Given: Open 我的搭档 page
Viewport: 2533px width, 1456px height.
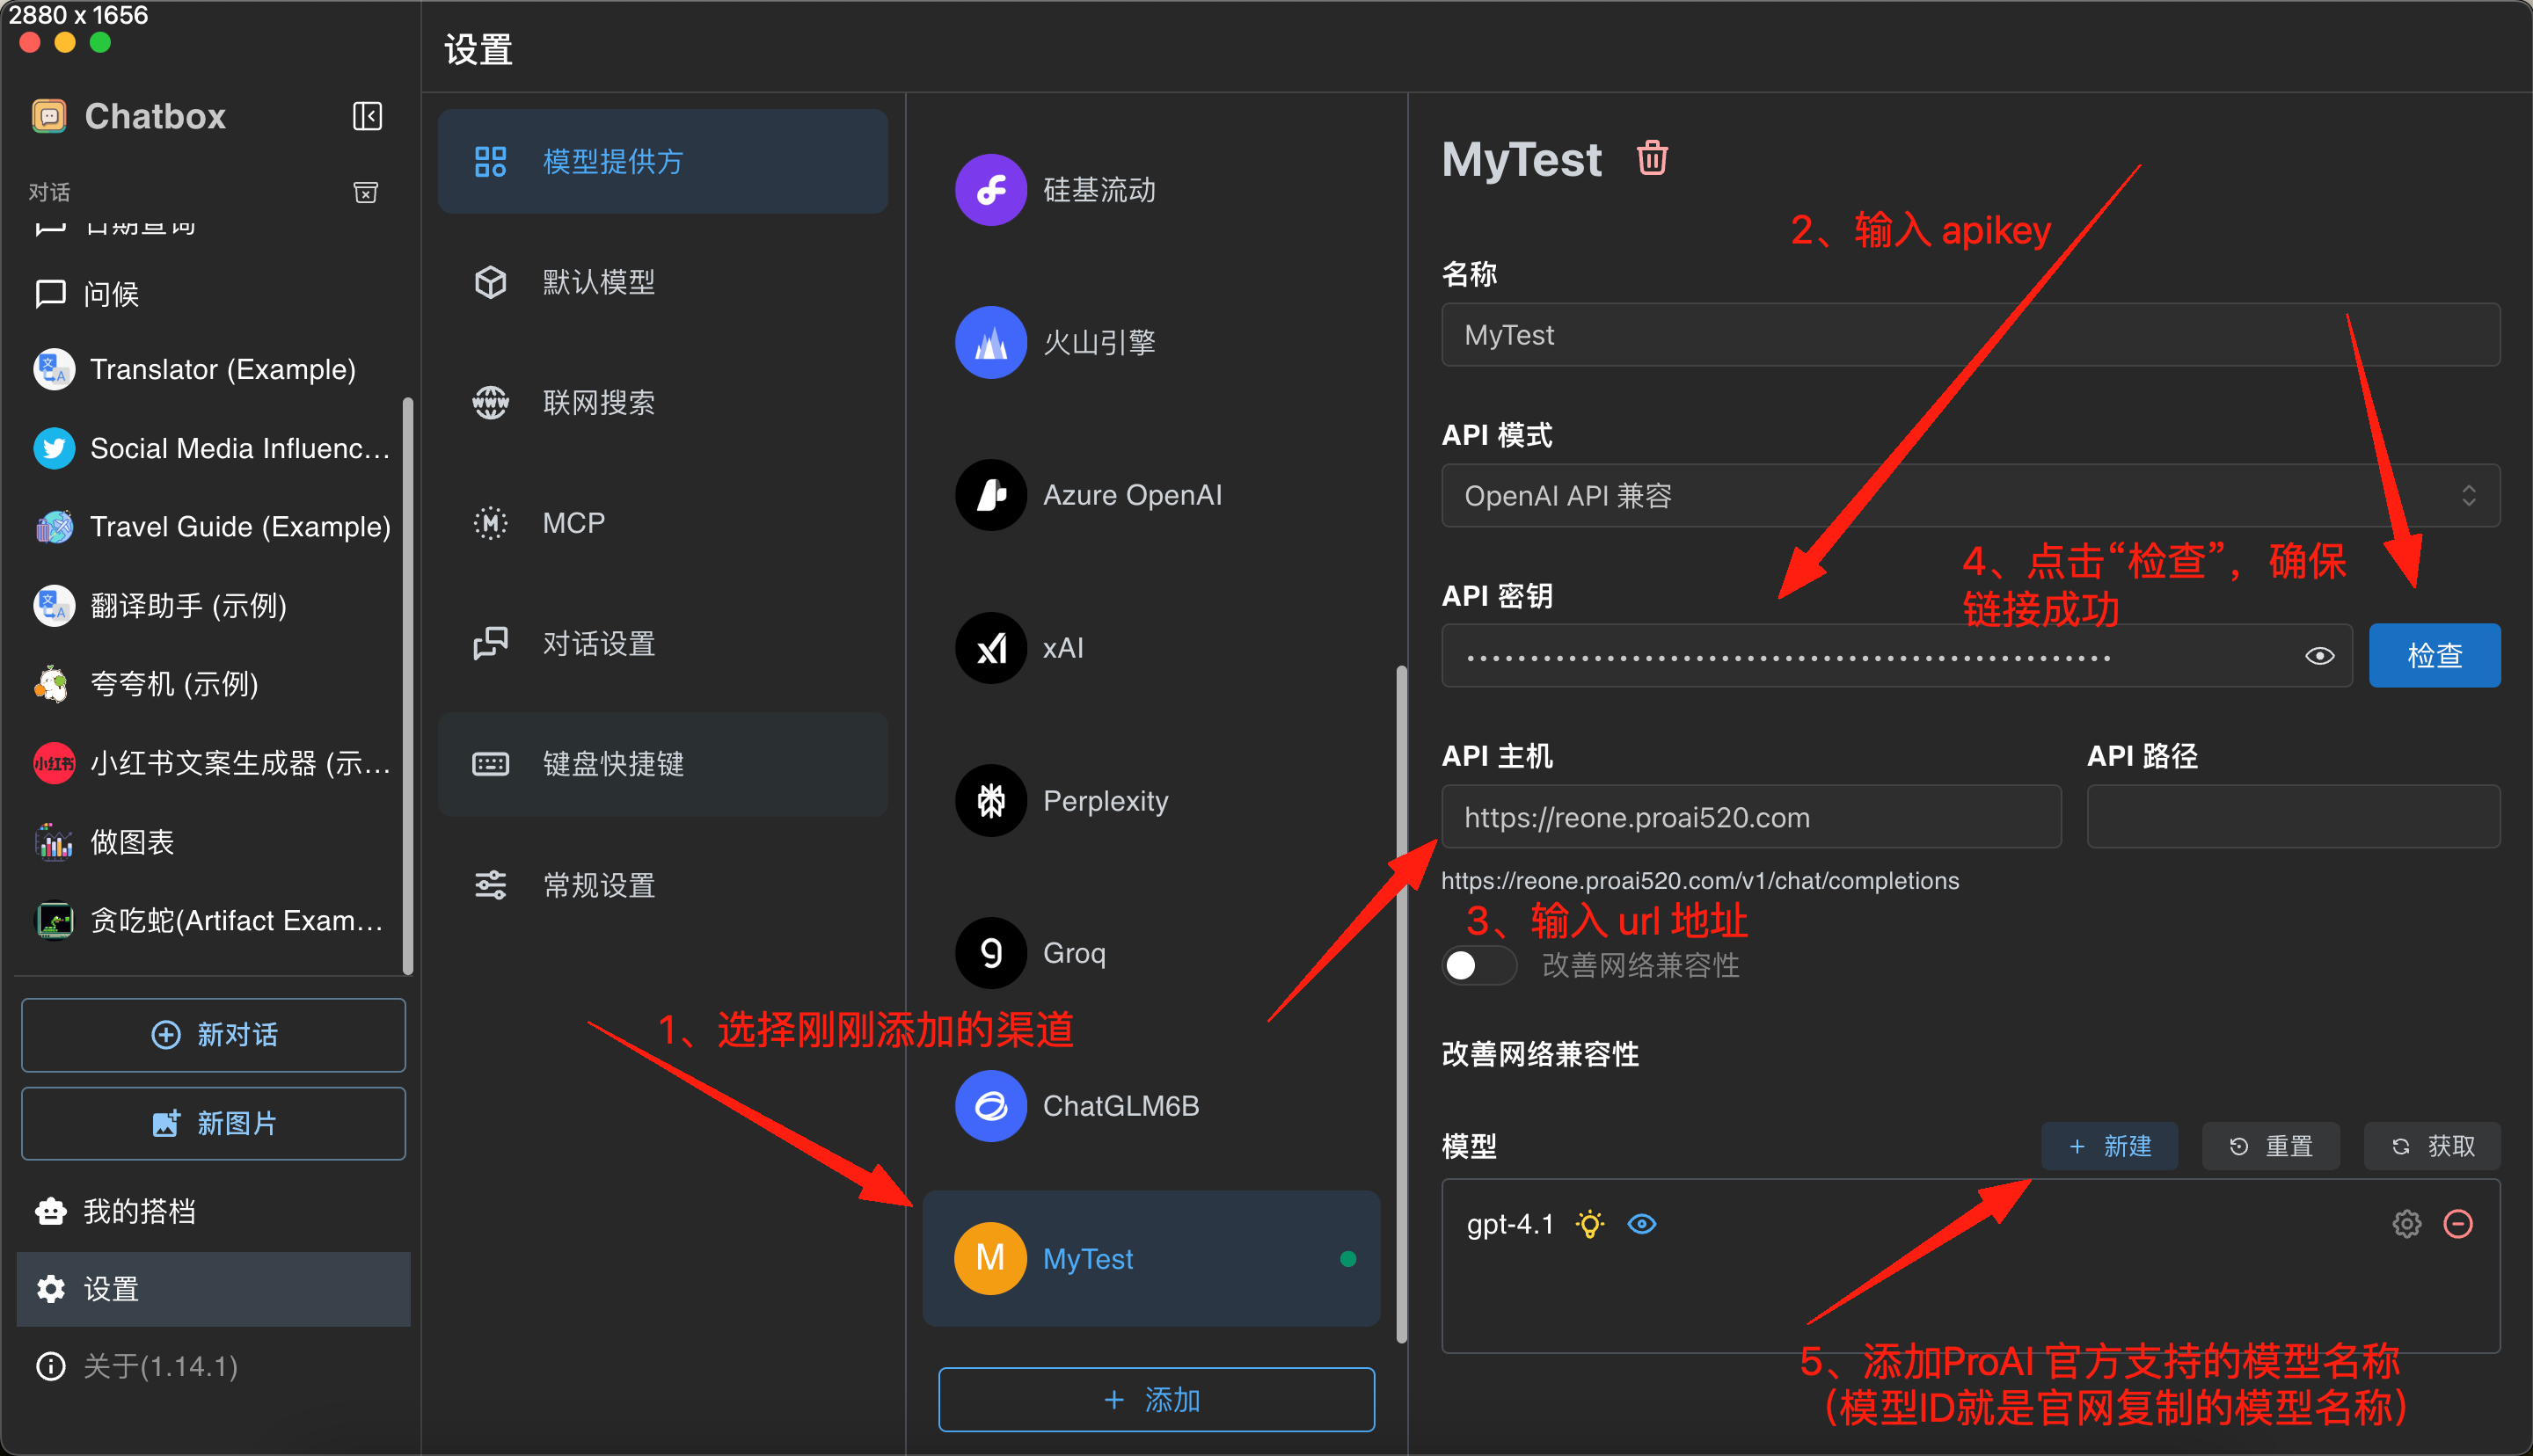Looking at the screenshot, I should pos(213,1212).
